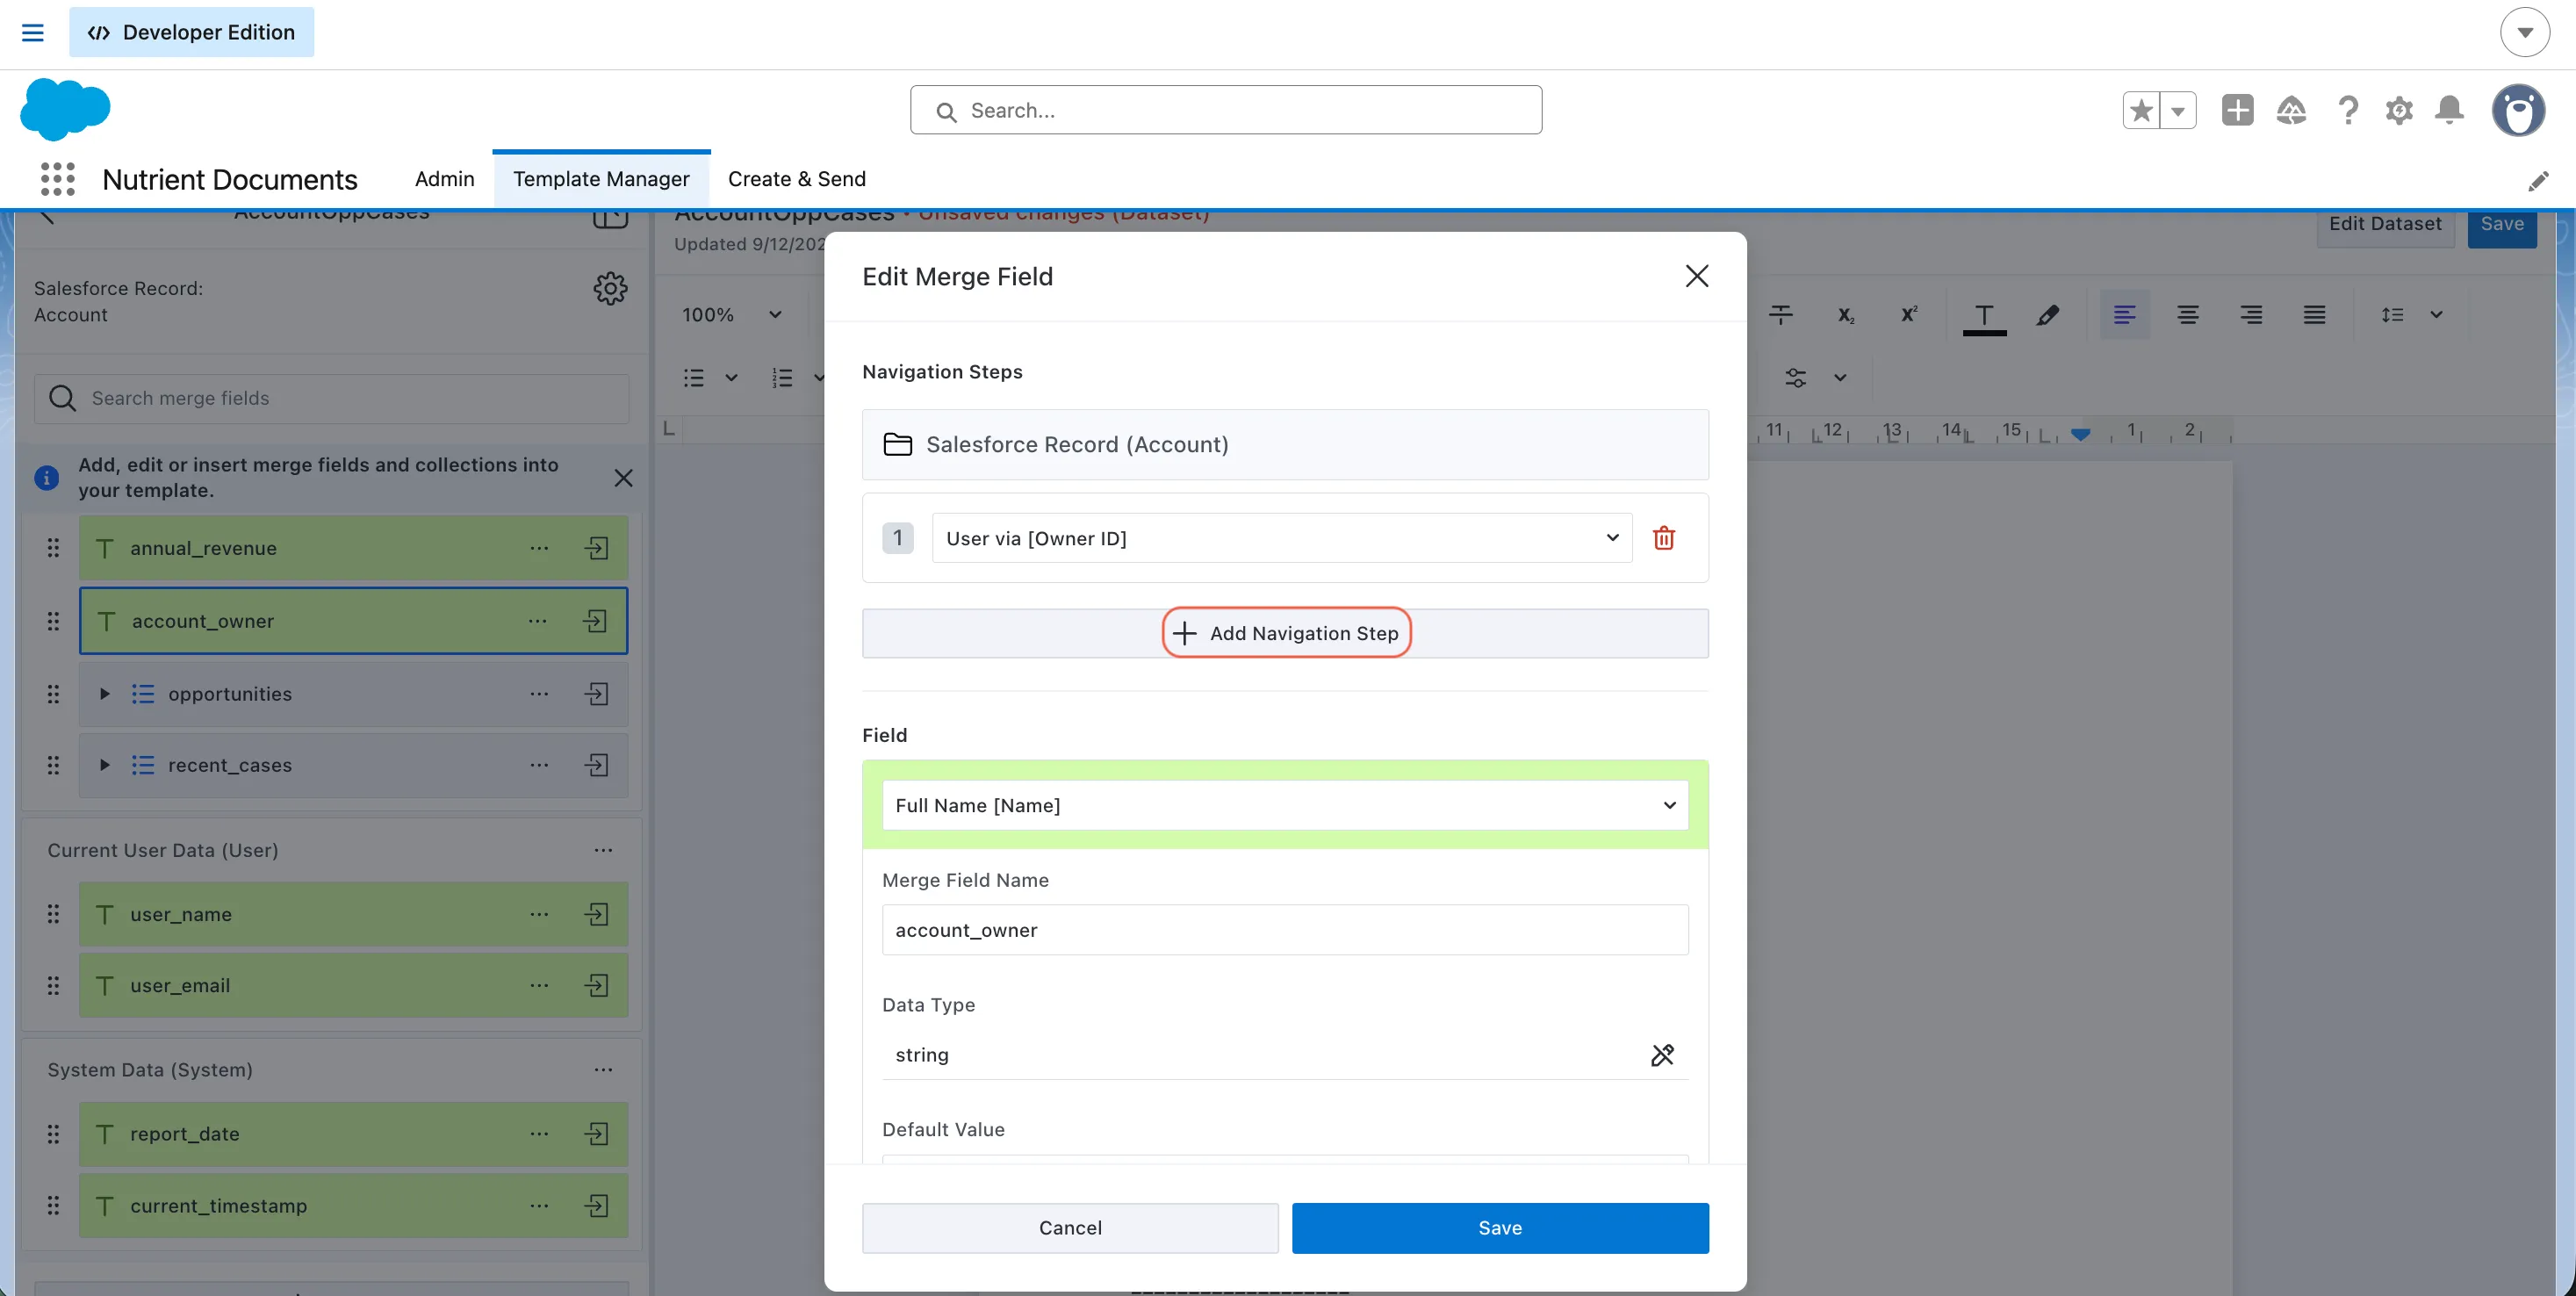
Task: Cancel the Edit Merge Field dialog
Action: tap(1070, 1227)
